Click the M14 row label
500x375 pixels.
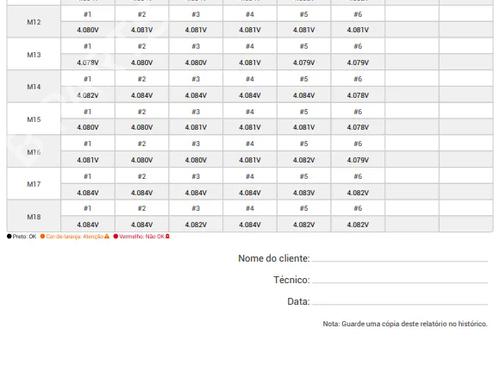point(34,87)
